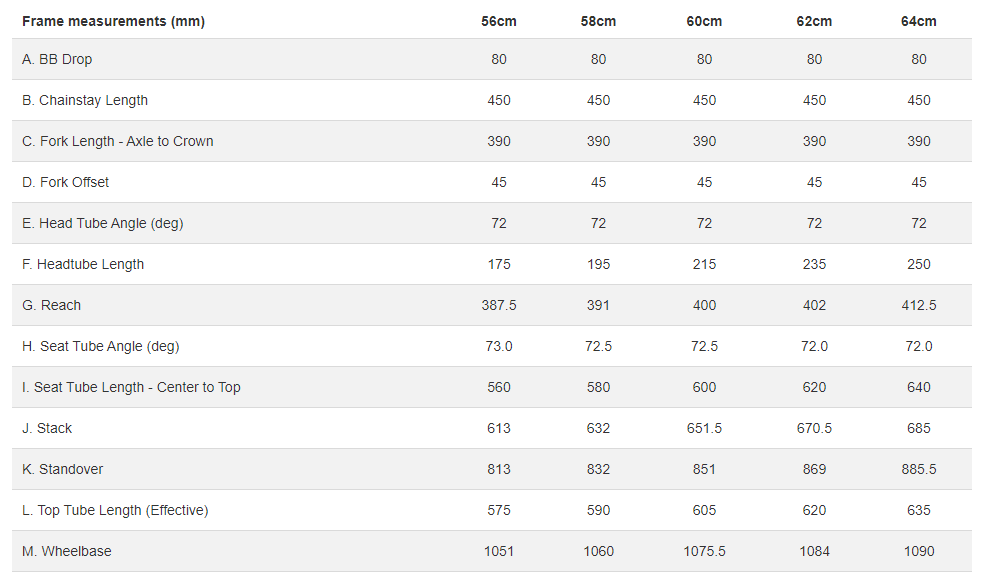987x588 pixels.
Task: Select the A. BB Drop row label
Action: pyautogui.click(x=57, y=59)
